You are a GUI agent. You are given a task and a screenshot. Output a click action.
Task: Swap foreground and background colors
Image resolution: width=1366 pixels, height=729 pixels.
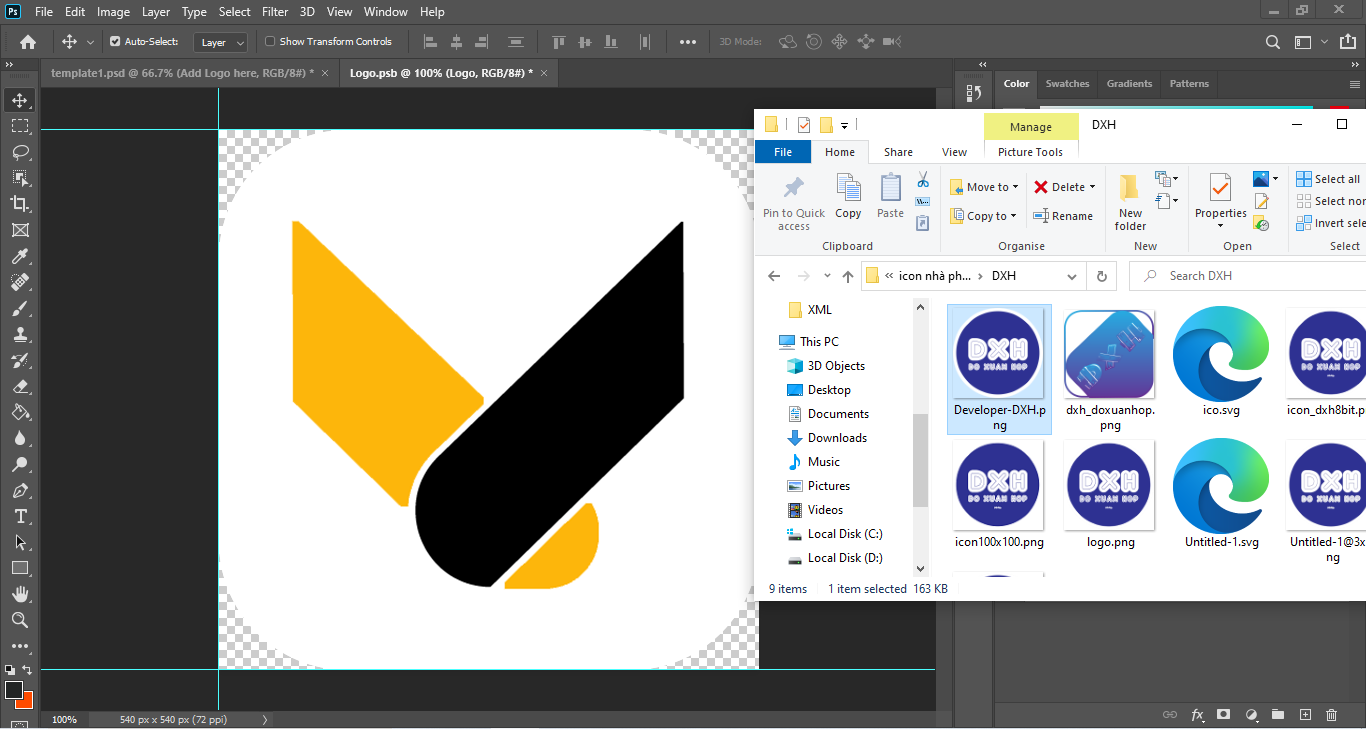pyautogui.click(x=27, y=670)
